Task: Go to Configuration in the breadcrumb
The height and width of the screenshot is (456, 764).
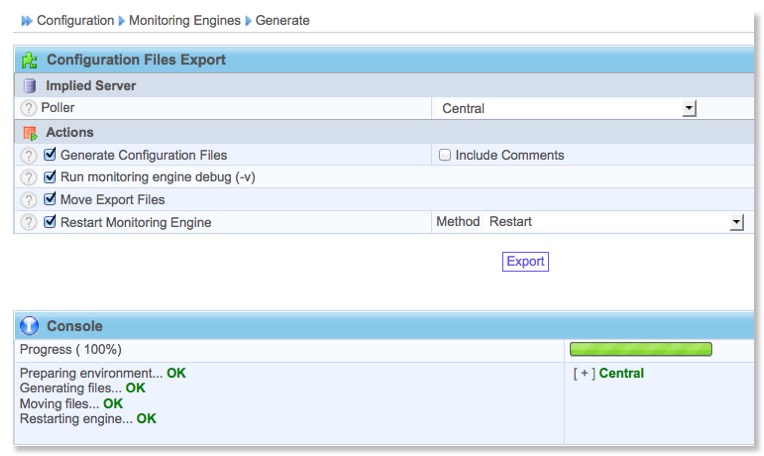Action: [x=75, y=20]
